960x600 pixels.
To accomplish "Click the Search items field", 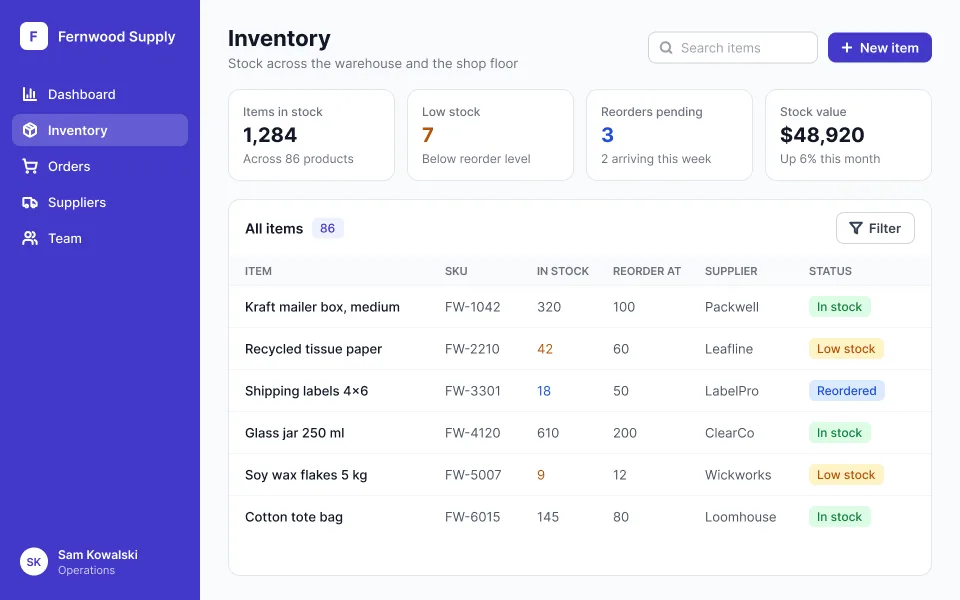I will (x=733, y=48).
